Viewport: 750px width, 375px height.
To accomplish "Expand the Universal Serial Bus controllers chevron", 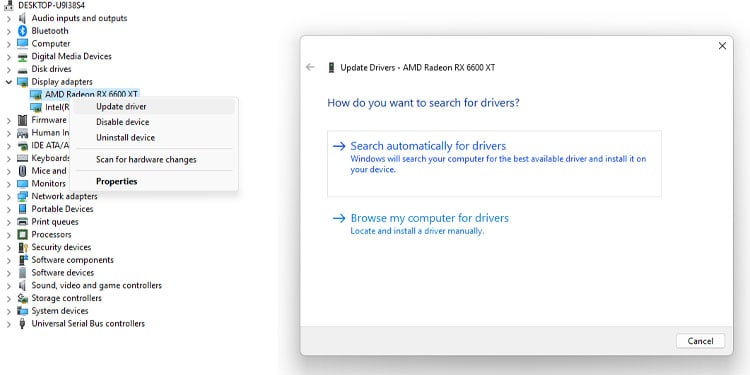I will [x=9, y=324].
